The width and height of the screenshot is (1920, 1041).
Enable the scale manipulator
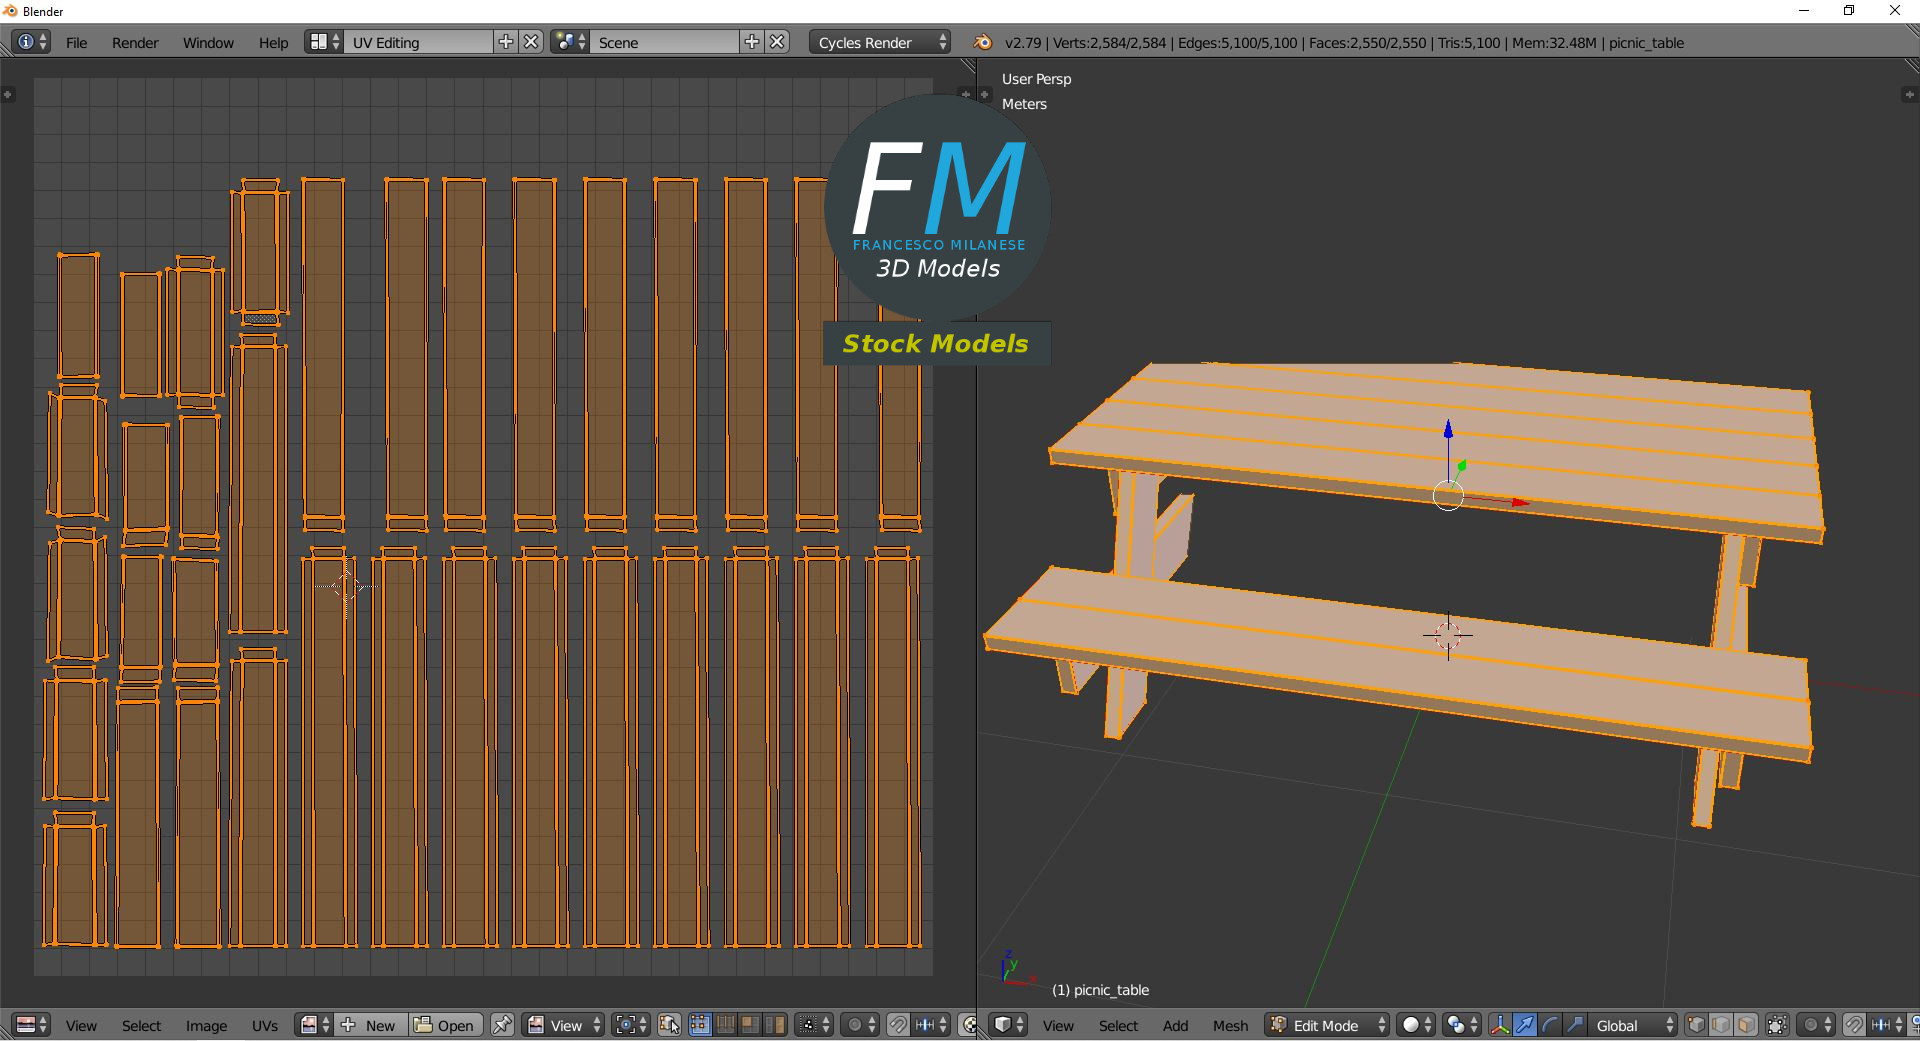click(1575, 1025)
